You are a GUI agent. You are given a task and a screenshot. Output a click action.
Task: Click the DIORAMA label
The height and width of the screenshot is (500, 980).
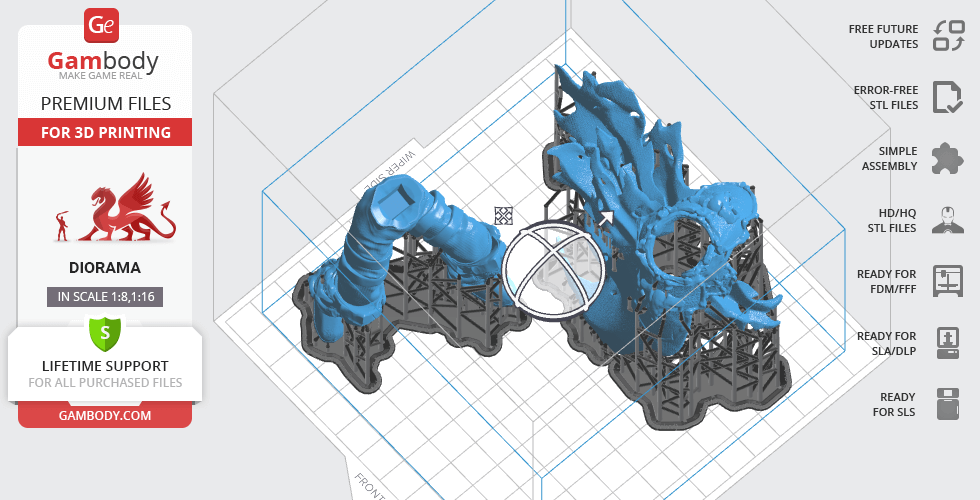(x=105, y=268)
